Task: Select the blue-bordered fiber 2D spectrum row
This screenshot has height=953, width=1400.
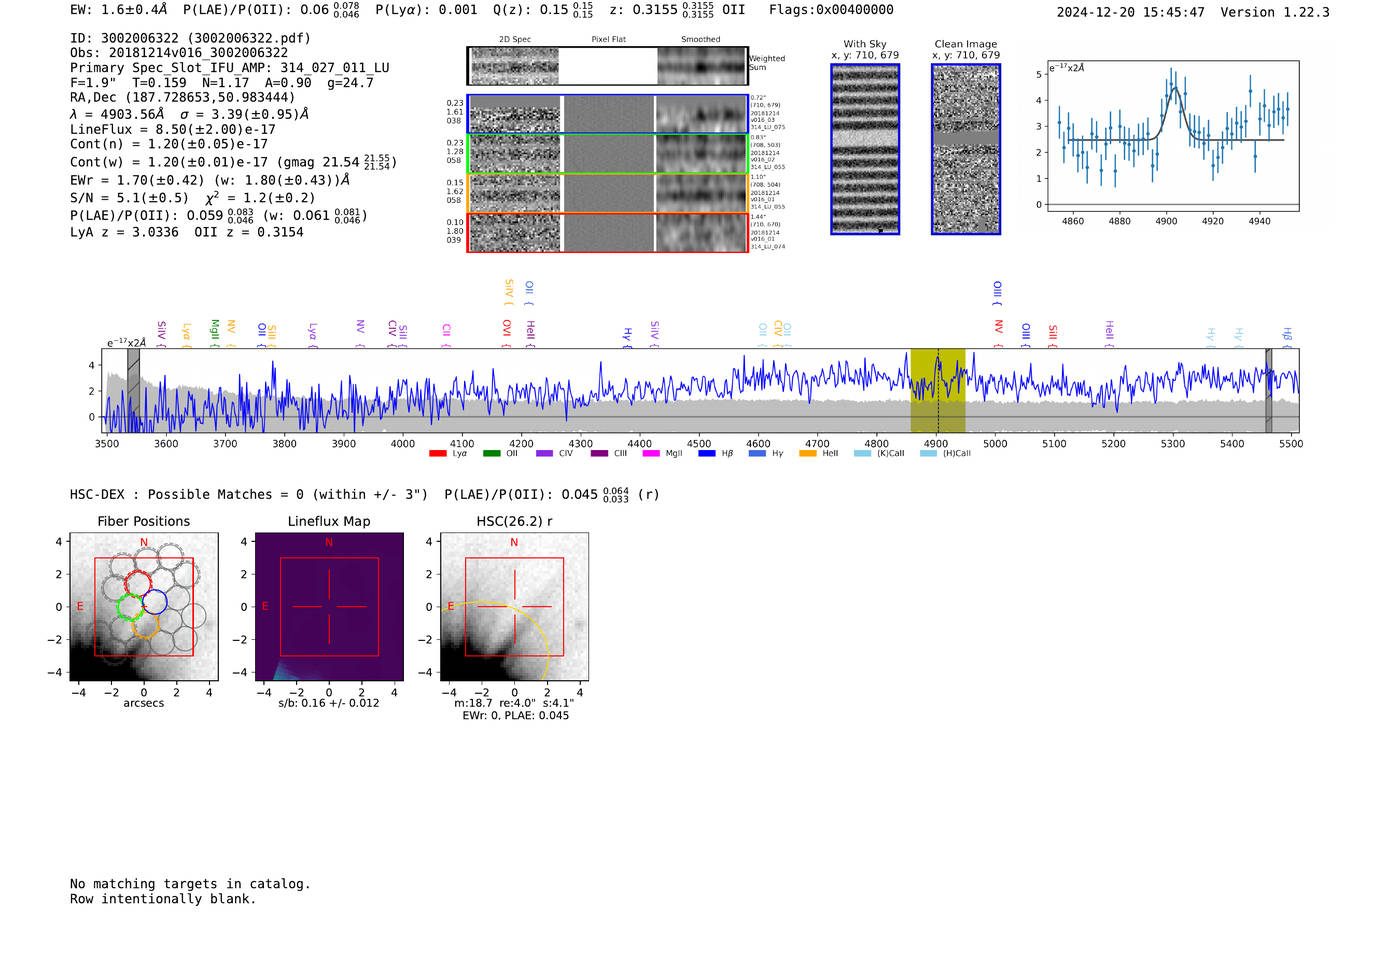Action: 608,114
